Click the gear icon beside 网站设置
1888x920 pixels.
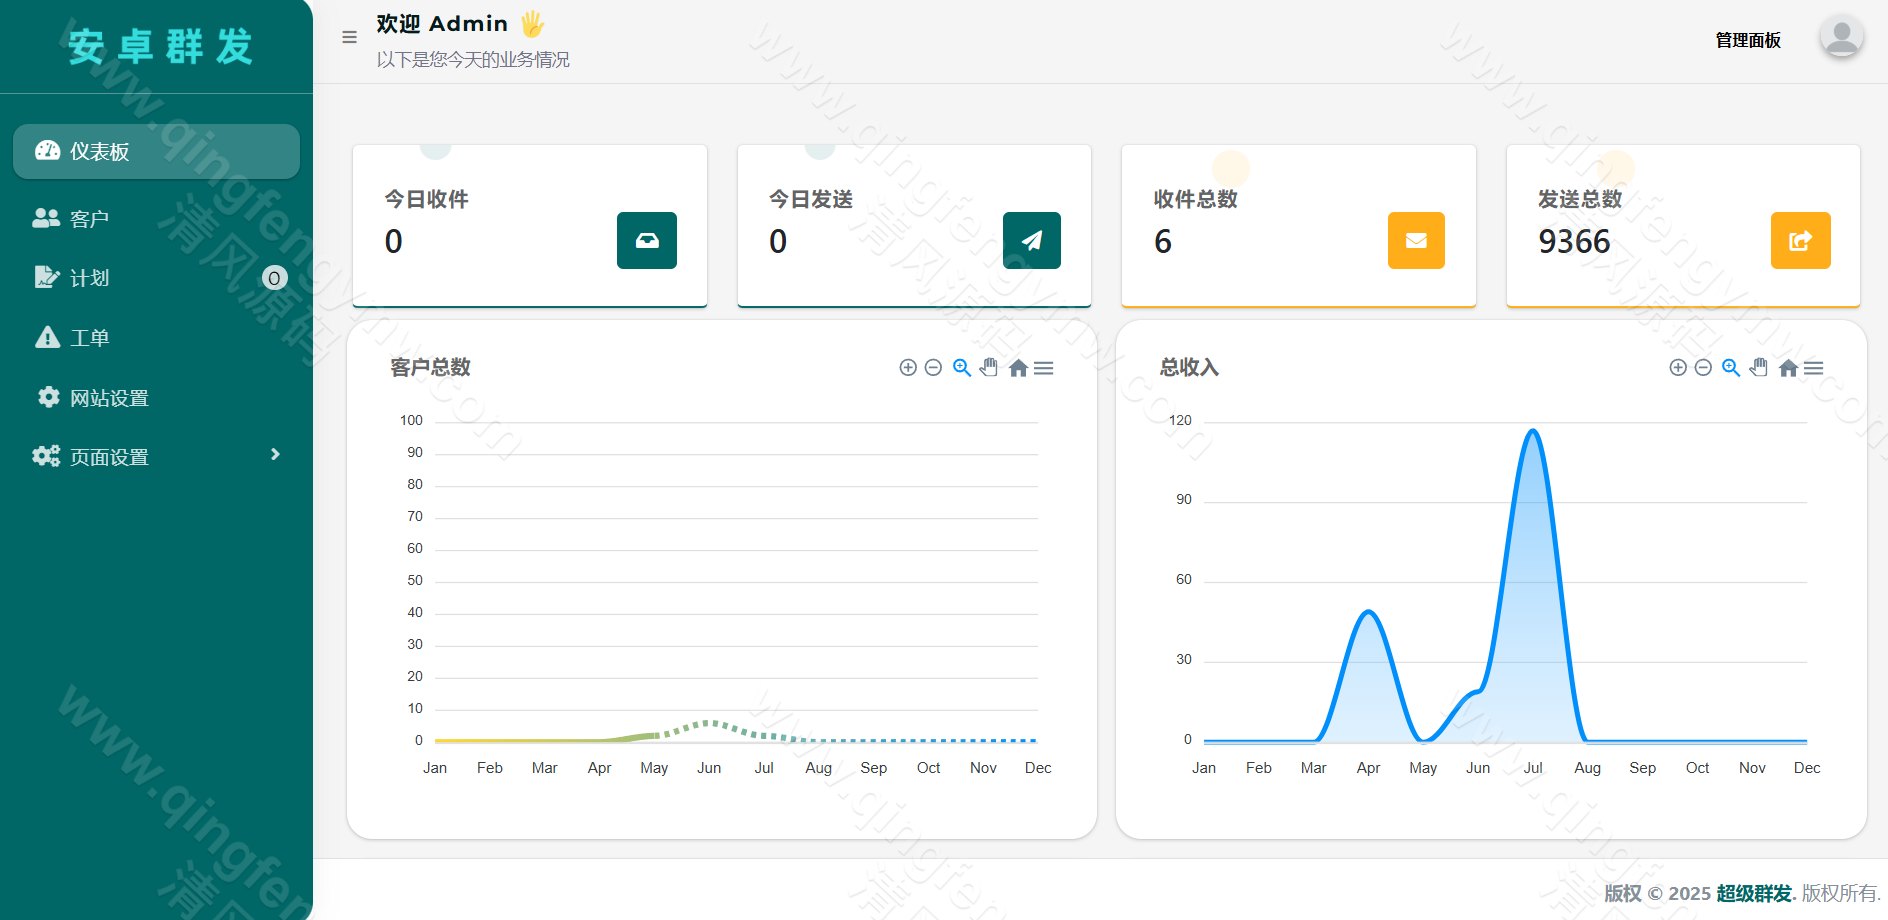[48, 397]
